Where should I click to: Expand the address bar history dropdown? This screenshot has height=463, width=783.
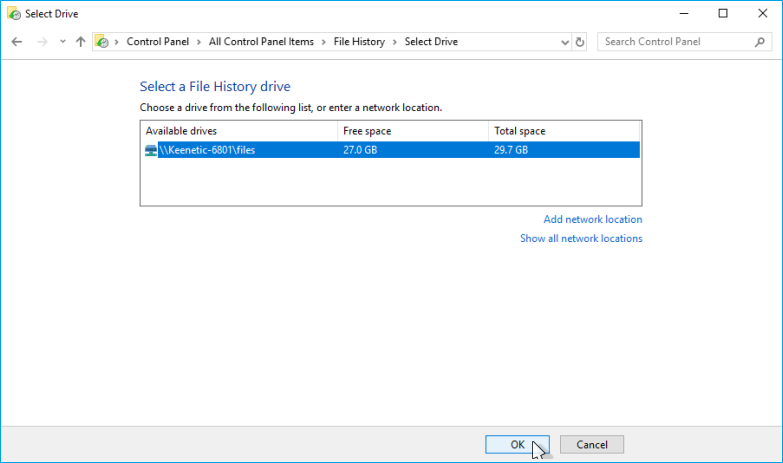pyautogui.click(x=564, y=42)
